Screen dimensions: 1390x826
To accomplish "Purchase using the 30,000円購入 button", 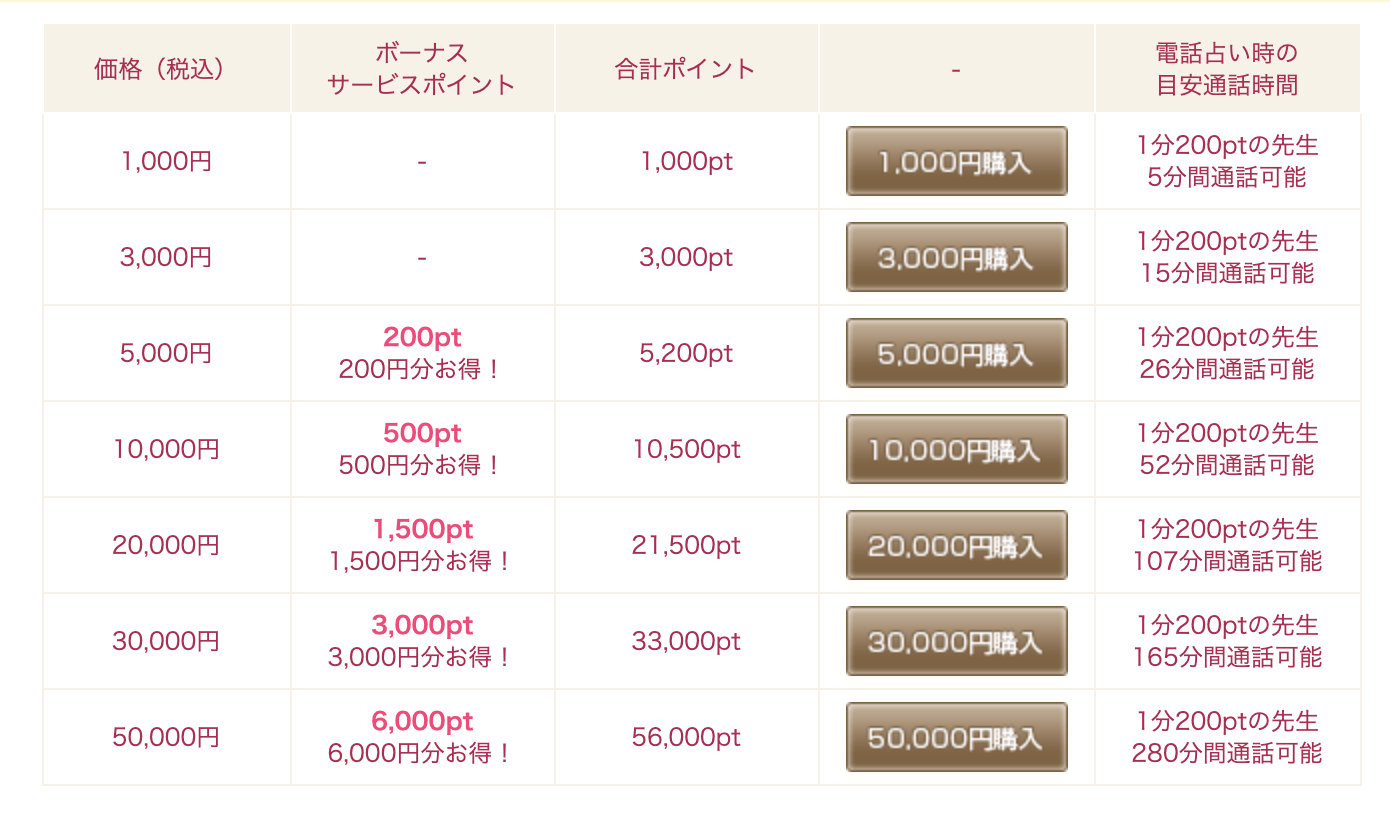I will 956,641.
